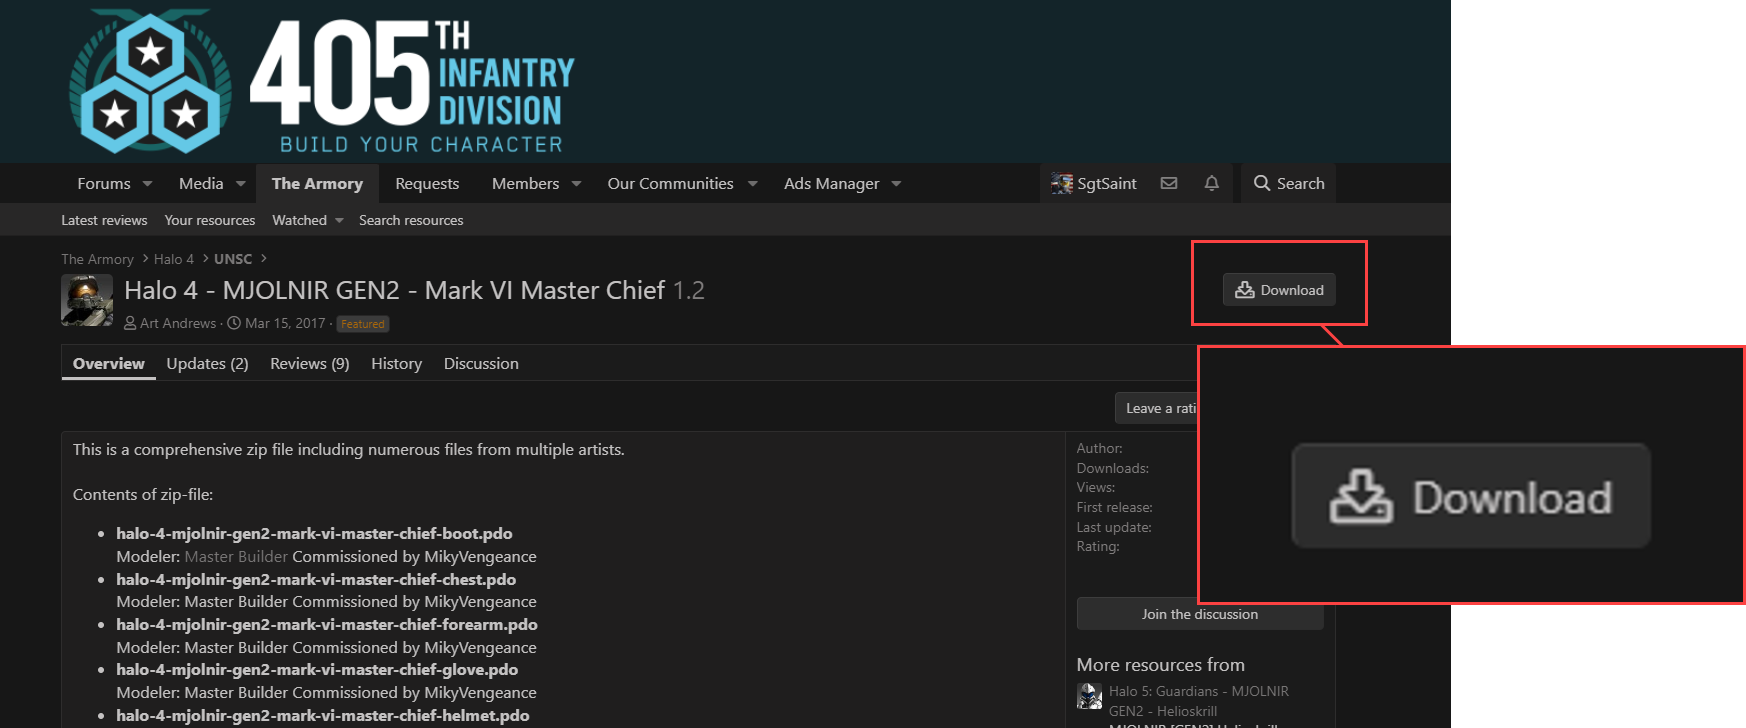The width and height of the screenshot is (1746, 728).
Task: Click the master-chief-helmet.pdo file name
Action: pos(323,715)
